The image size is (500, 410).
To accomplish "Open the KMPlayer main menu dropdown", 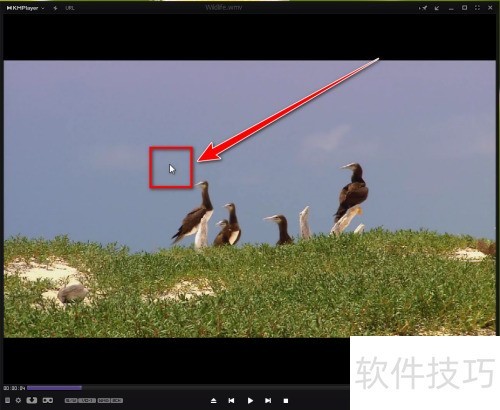I will coord(25,8).
